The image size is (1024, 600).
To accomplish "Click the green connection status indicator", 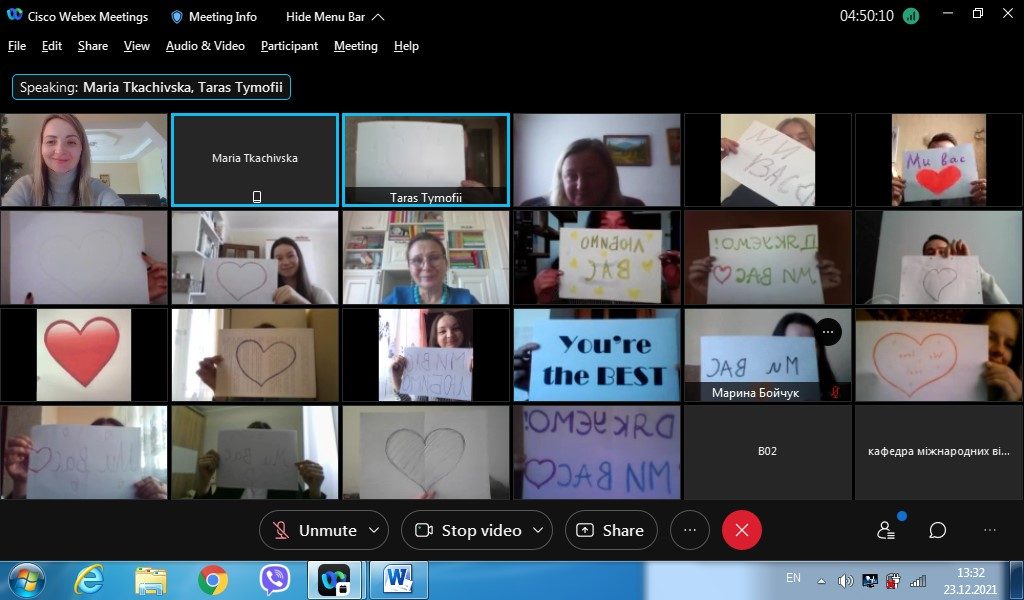I will 910,16.
